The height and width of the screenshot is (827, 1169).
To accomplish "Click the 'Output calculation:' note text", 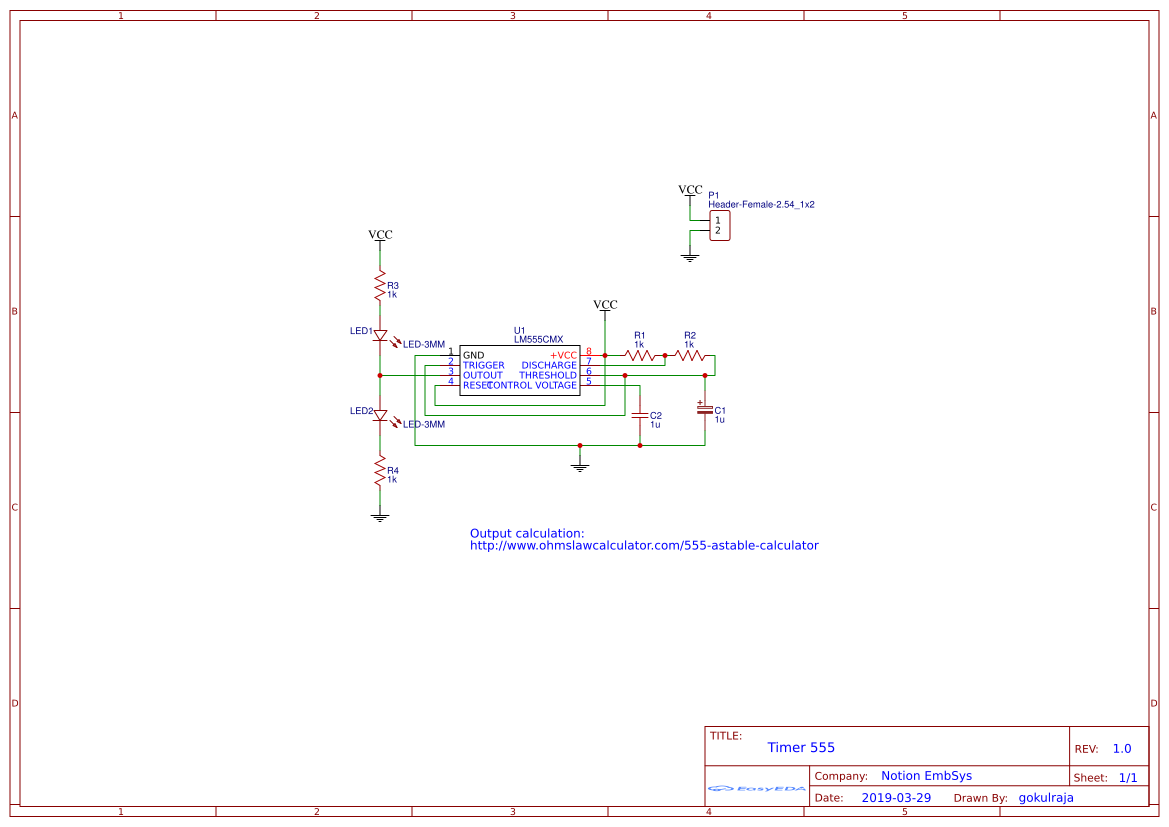I will point(527,534).
